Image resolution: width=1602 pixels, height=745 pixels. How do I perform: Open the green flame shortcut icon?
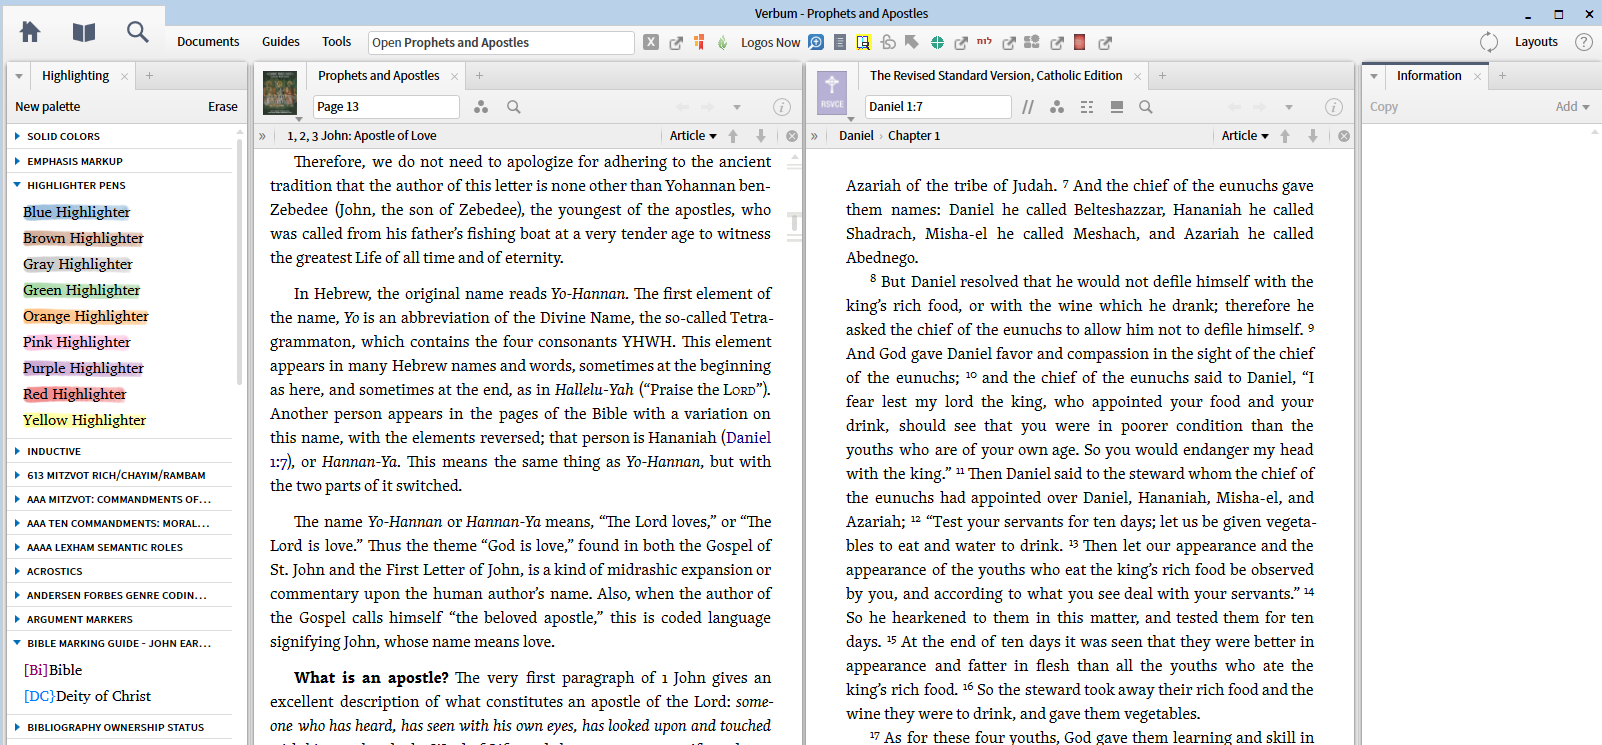(x=722, y=42)
